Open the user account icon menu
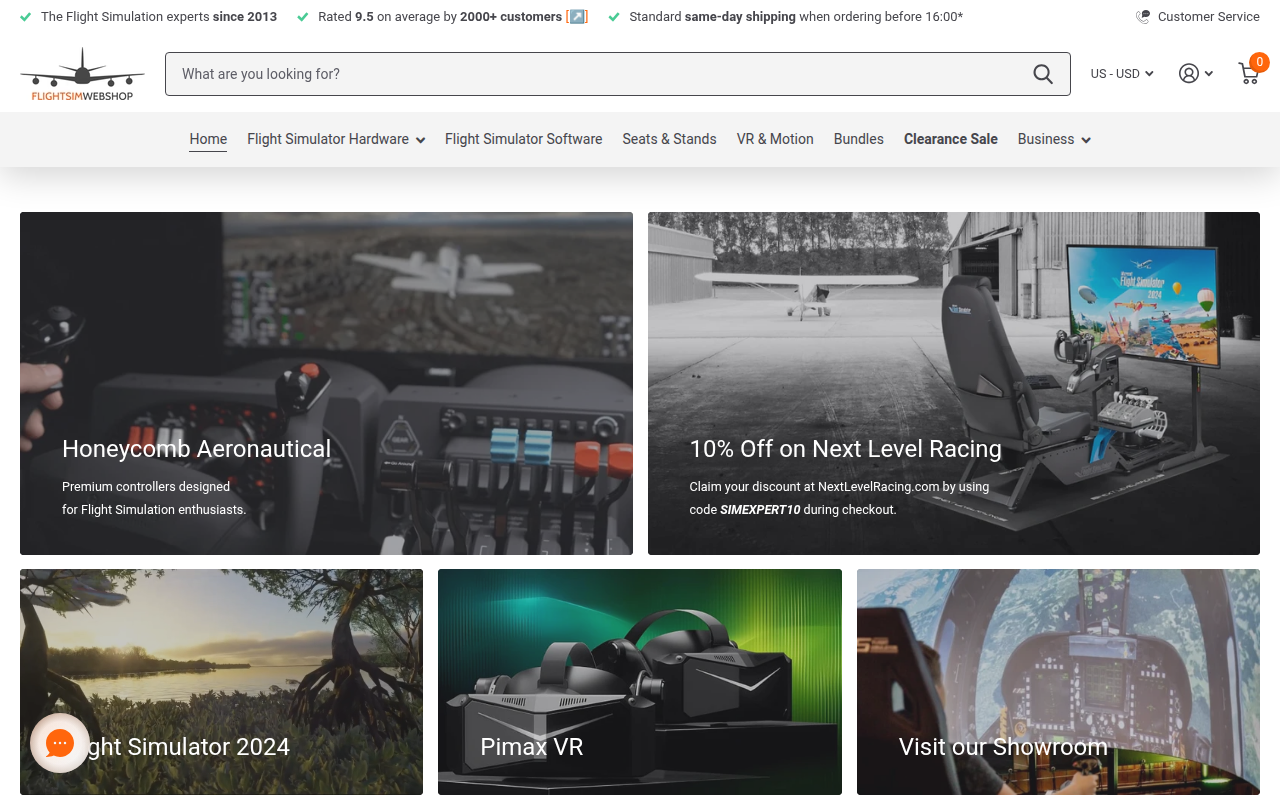 click(1195, 73)
